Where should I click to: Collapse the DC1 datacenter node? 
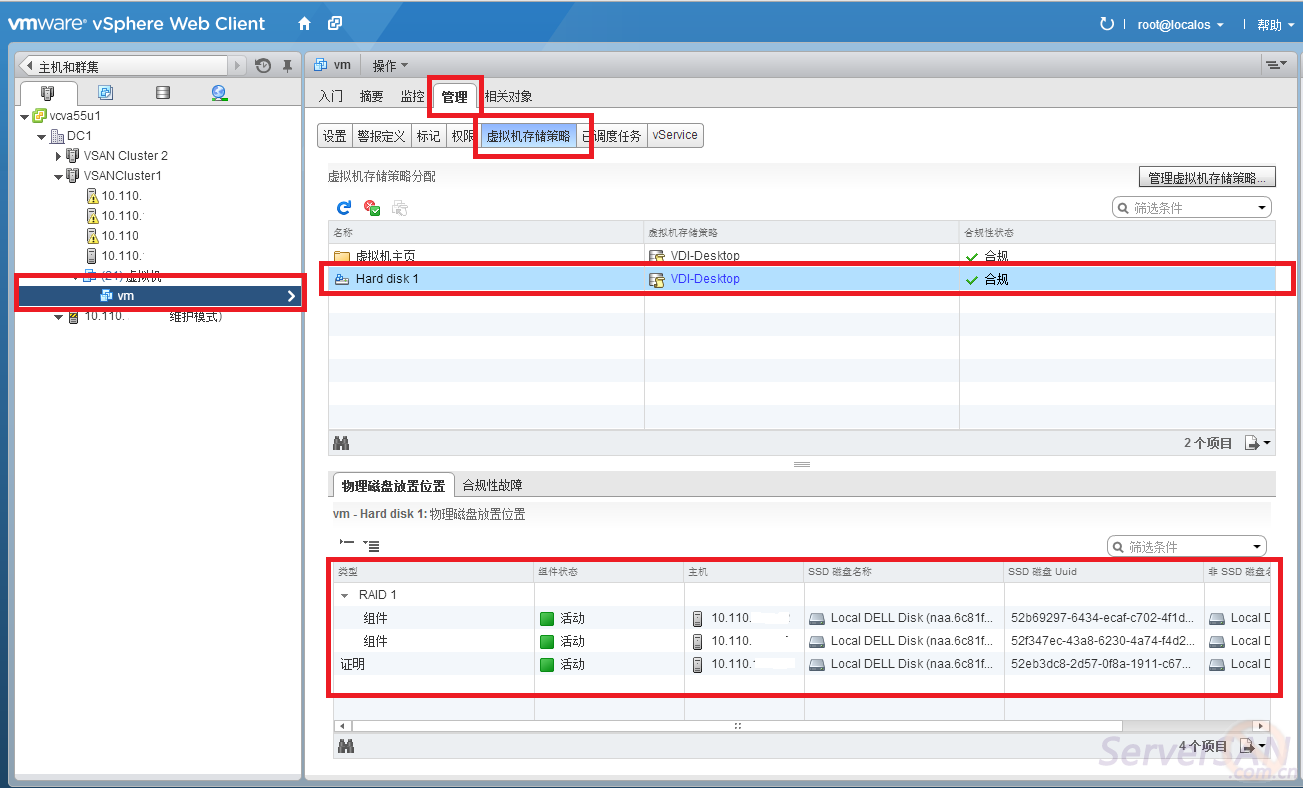coord(42,136)
